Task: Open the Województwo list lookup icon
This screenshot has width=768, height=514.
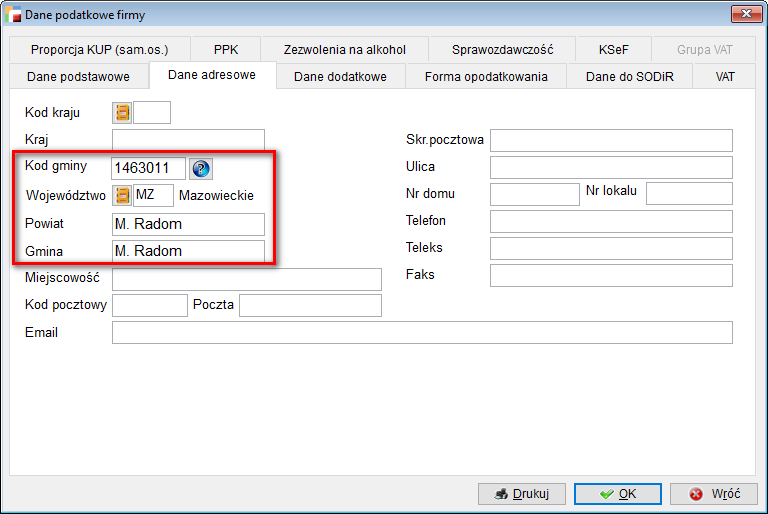Action: [x=123, y=196]
